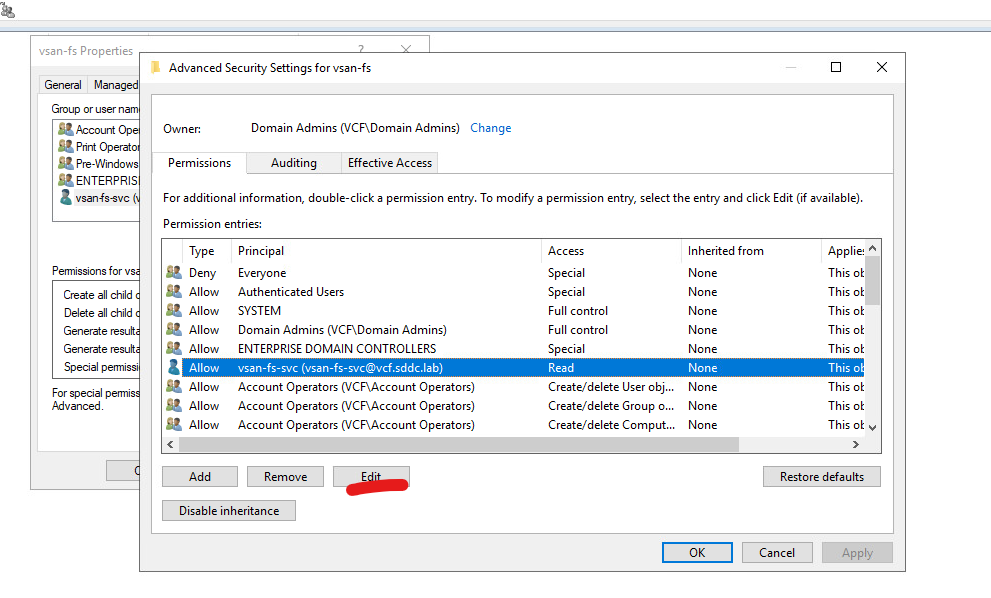Image resolution: width=991 pixels, height=598 pixels.
Task: Select the Permissions tab
Action: tap(199, 163)
